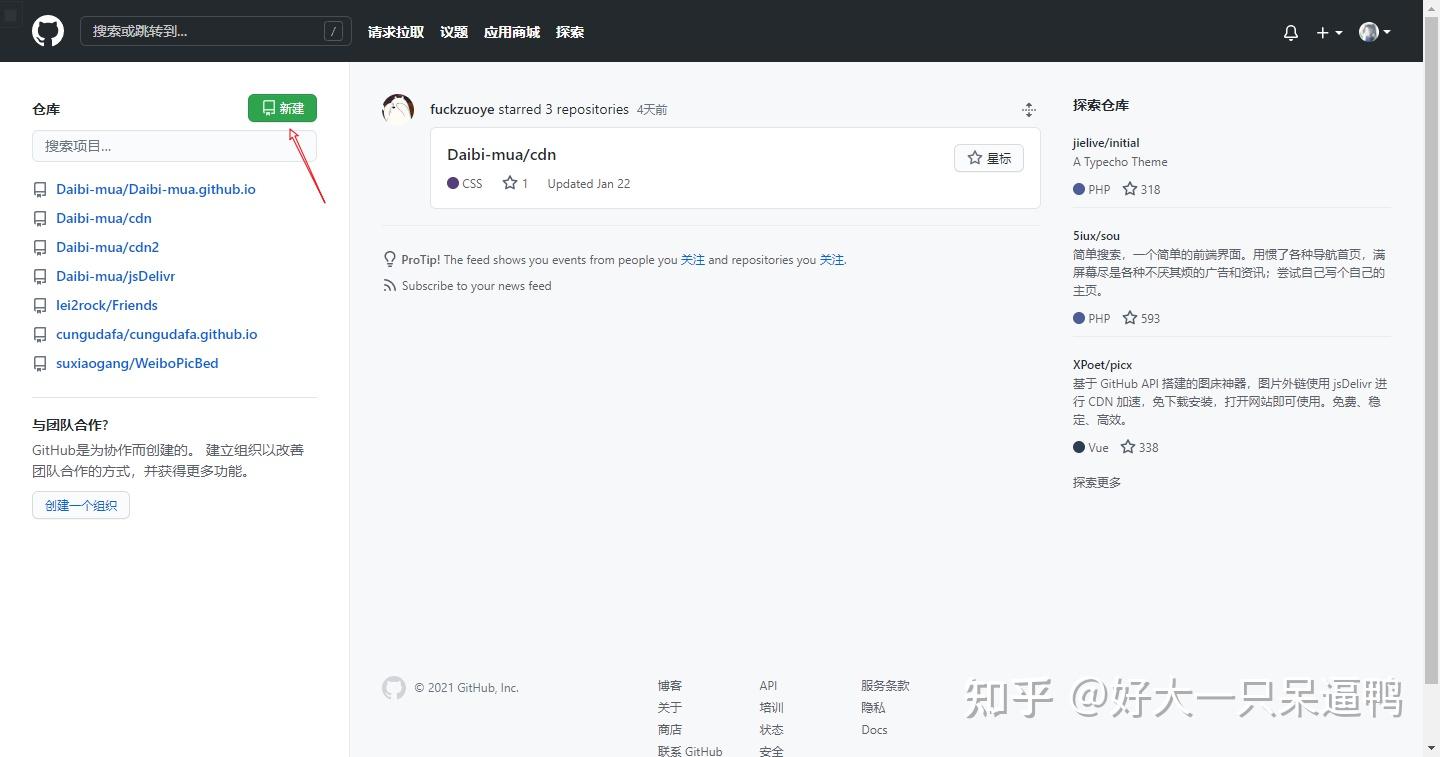
Task: Click the footer GitHub mark icon
Action: (394, 688)
